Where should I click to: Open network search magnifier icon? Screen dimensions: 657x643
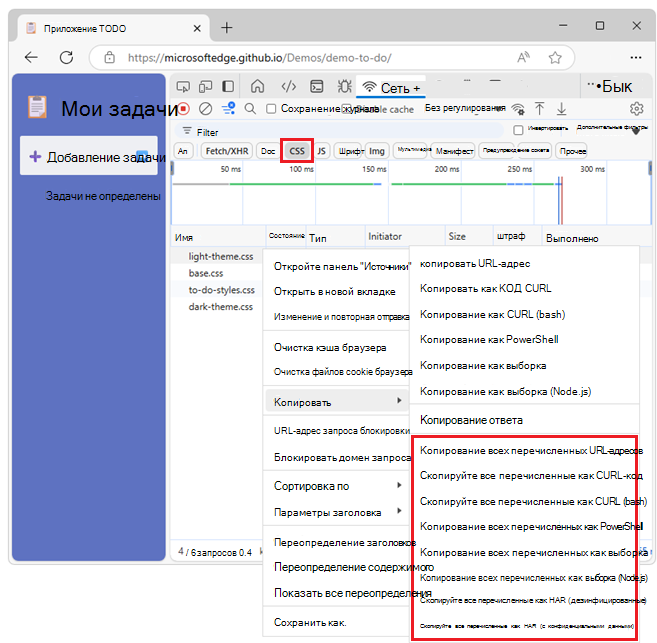tap(250, 109)
